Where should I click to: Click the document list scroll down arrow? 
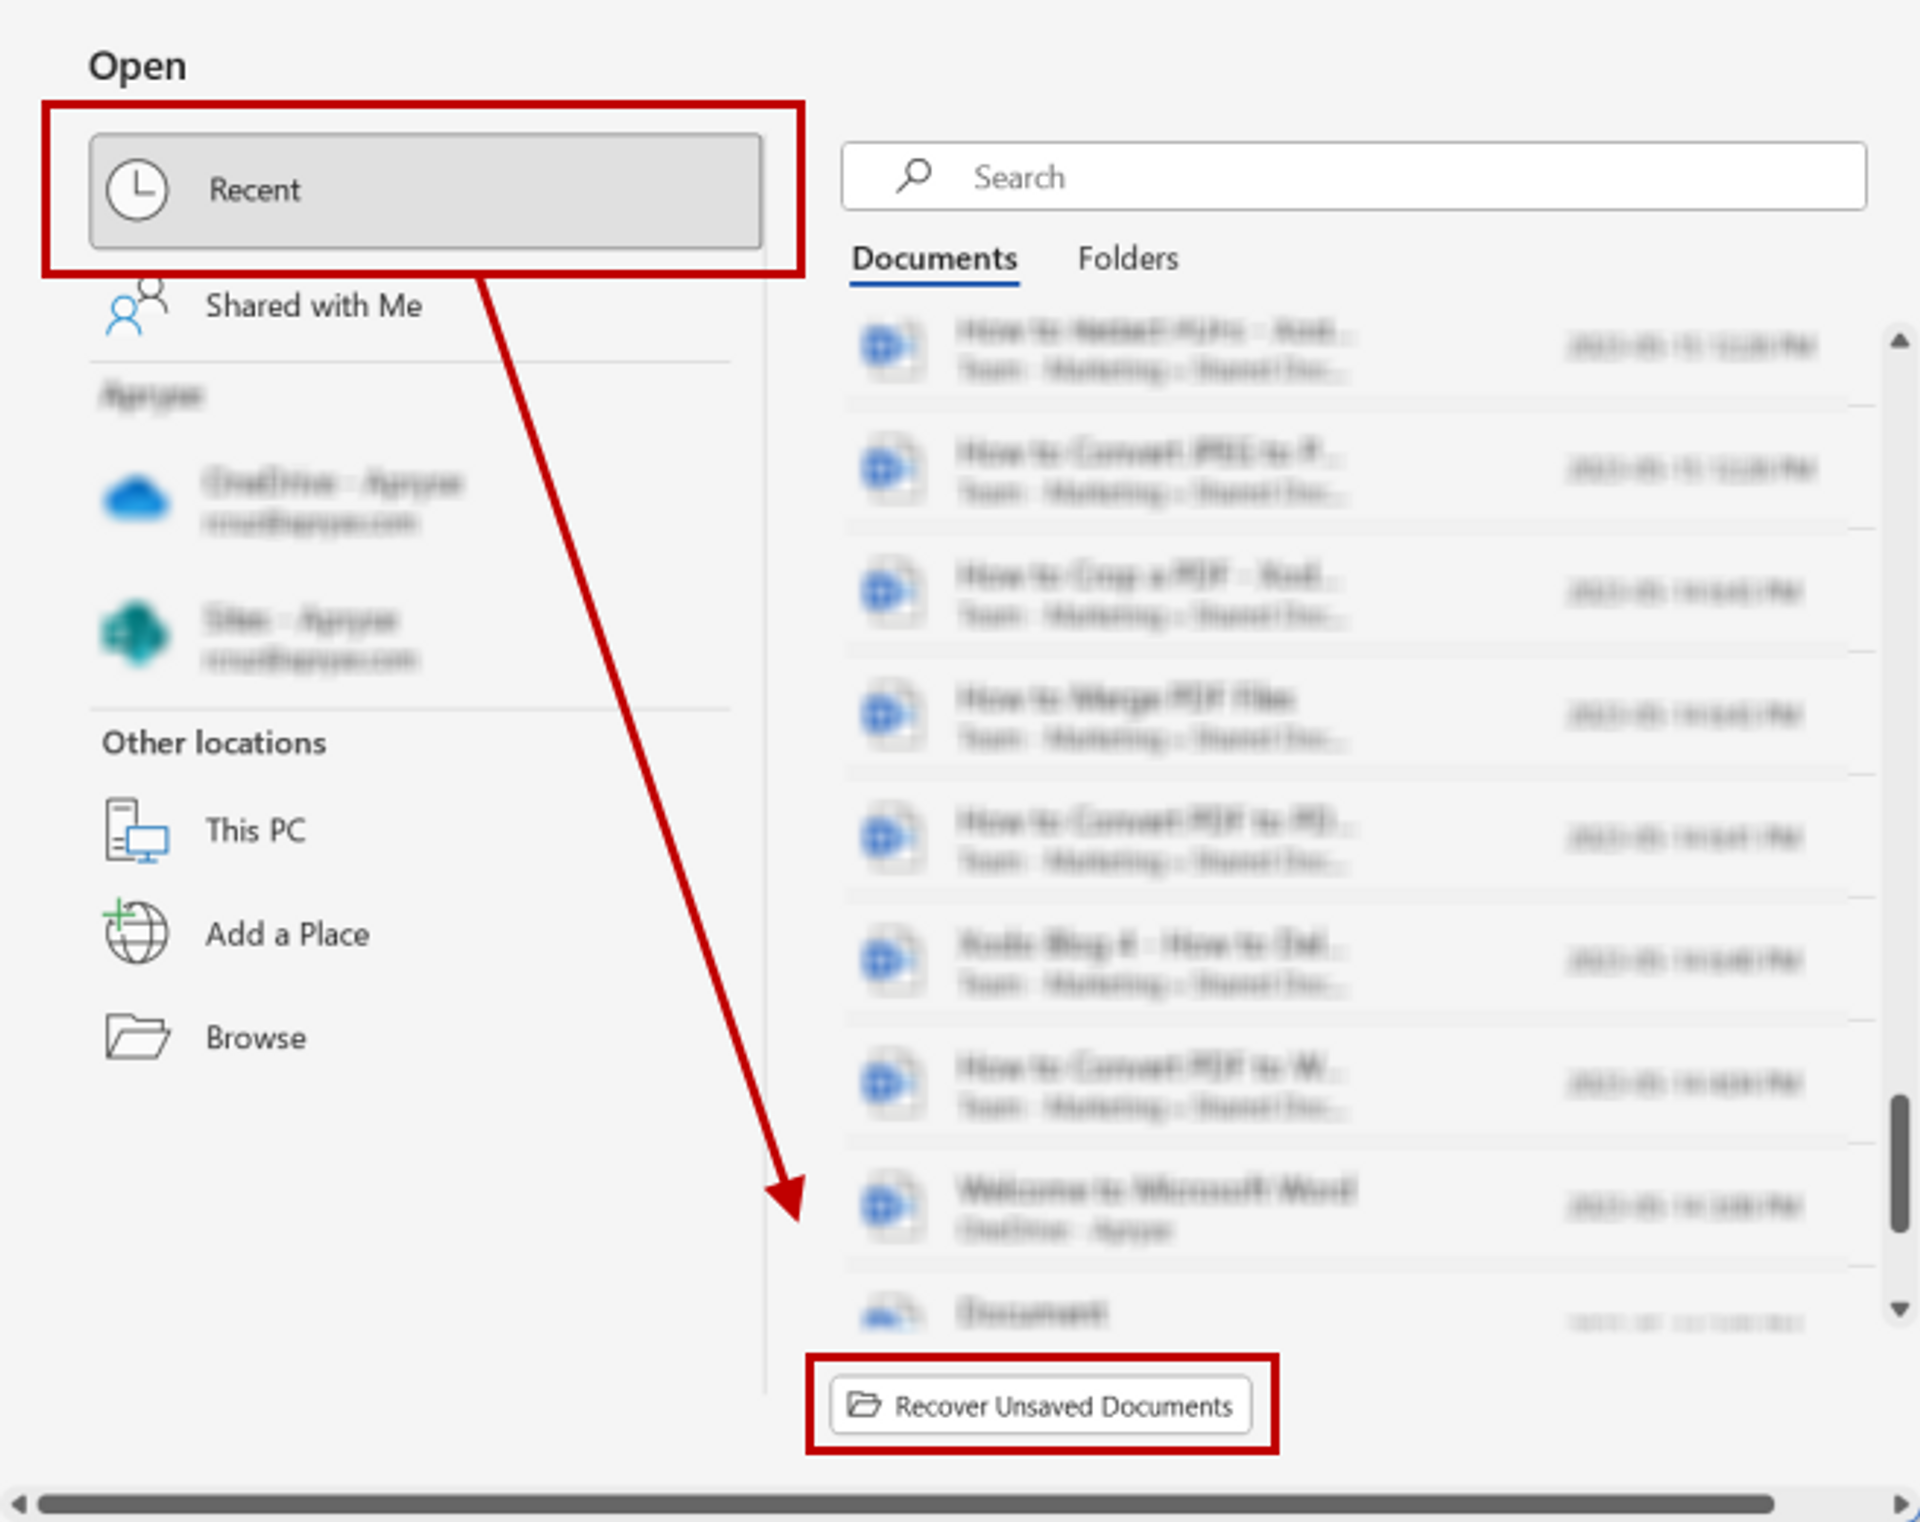(1900, 1309)
